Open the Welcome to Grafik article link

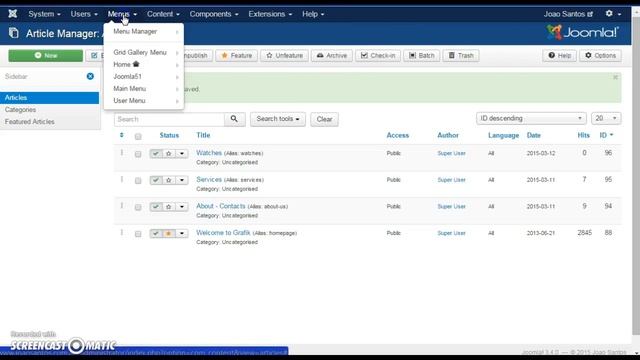(x=223, y=233)
